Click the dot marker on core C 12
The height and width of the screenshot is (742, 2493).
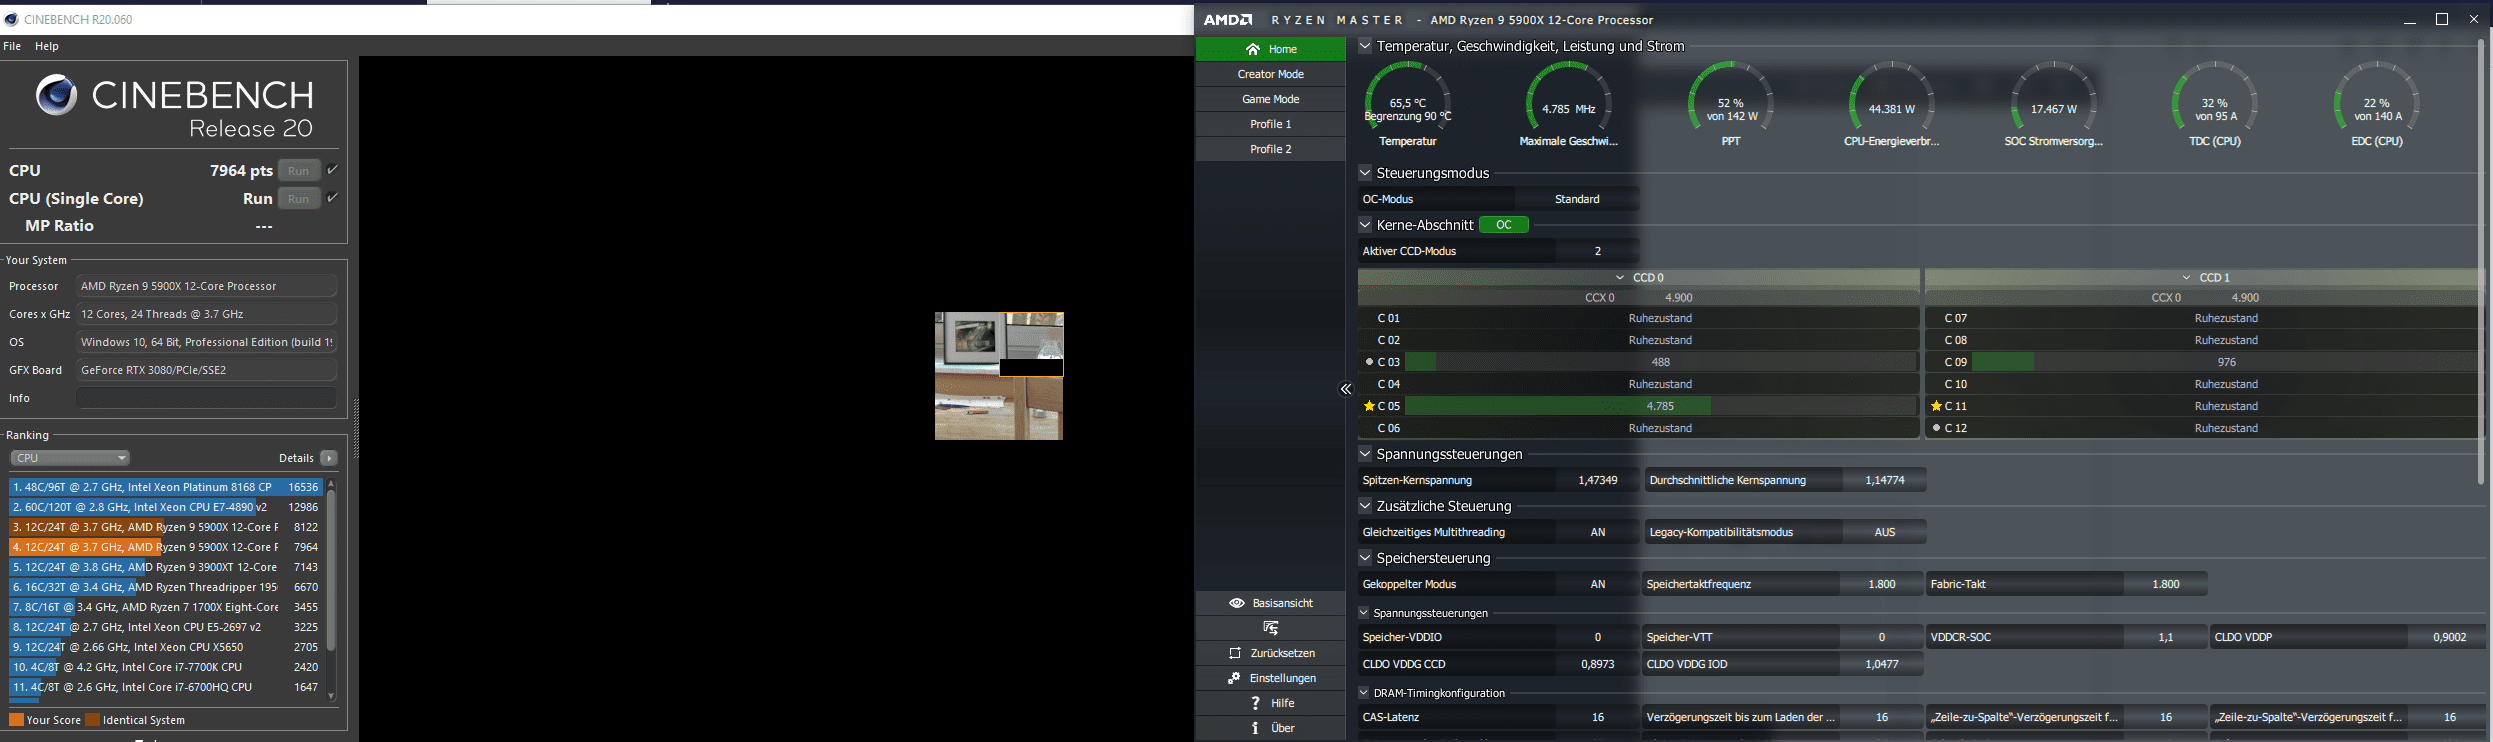point(1936,428)
